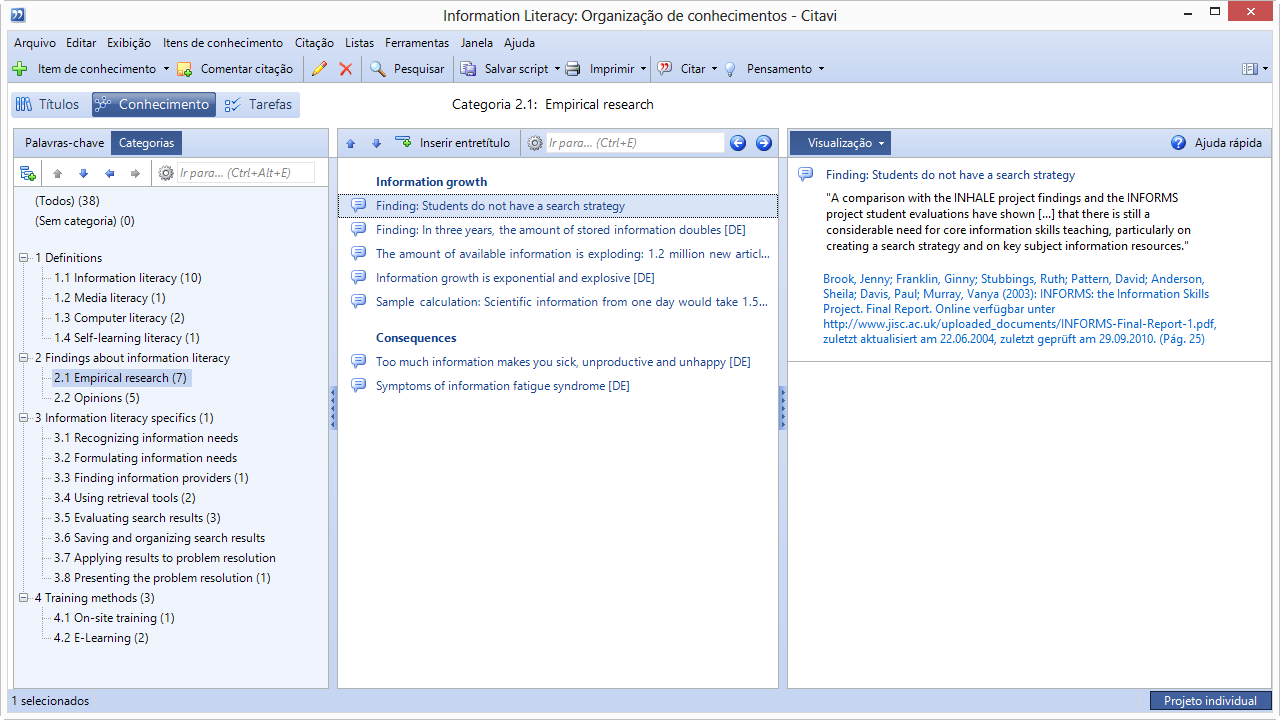Click the pencil edit icon
Image resolution: width=1280 pixels, height=720 pixels.
pos(319,69)
